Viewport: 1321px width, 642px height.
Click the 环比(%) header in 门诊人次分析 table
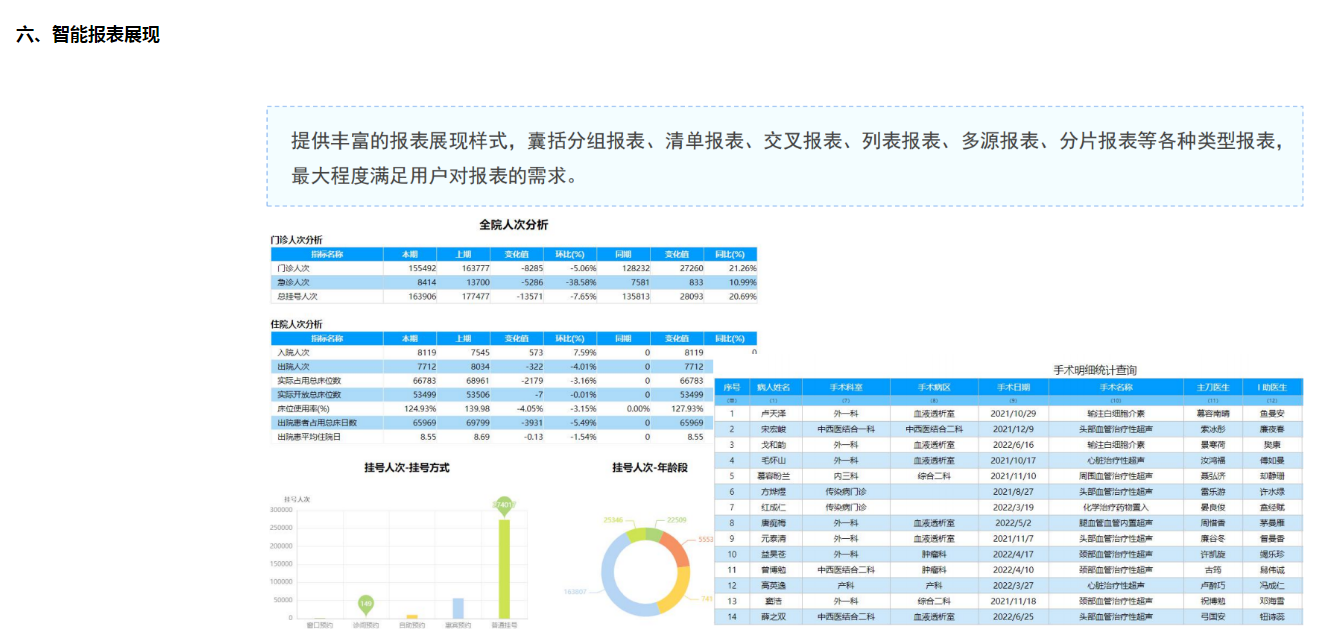(x=570, y=254)
